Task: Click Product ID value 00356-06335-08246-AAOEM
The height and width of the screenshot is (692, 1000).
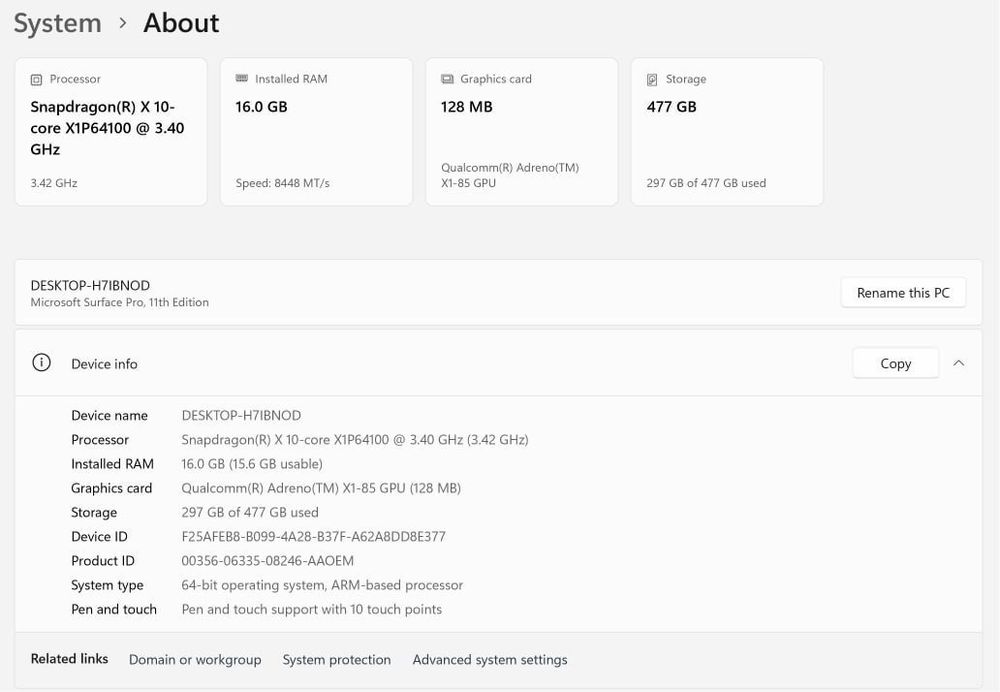Action: pos(267,561)
